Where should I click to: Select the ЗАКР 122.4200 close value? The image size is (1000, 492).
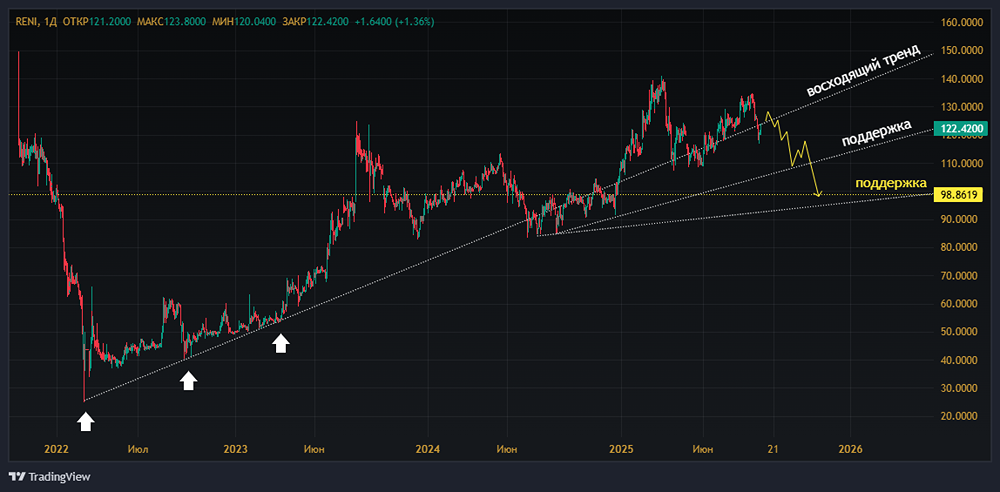(x=315, y=22)
